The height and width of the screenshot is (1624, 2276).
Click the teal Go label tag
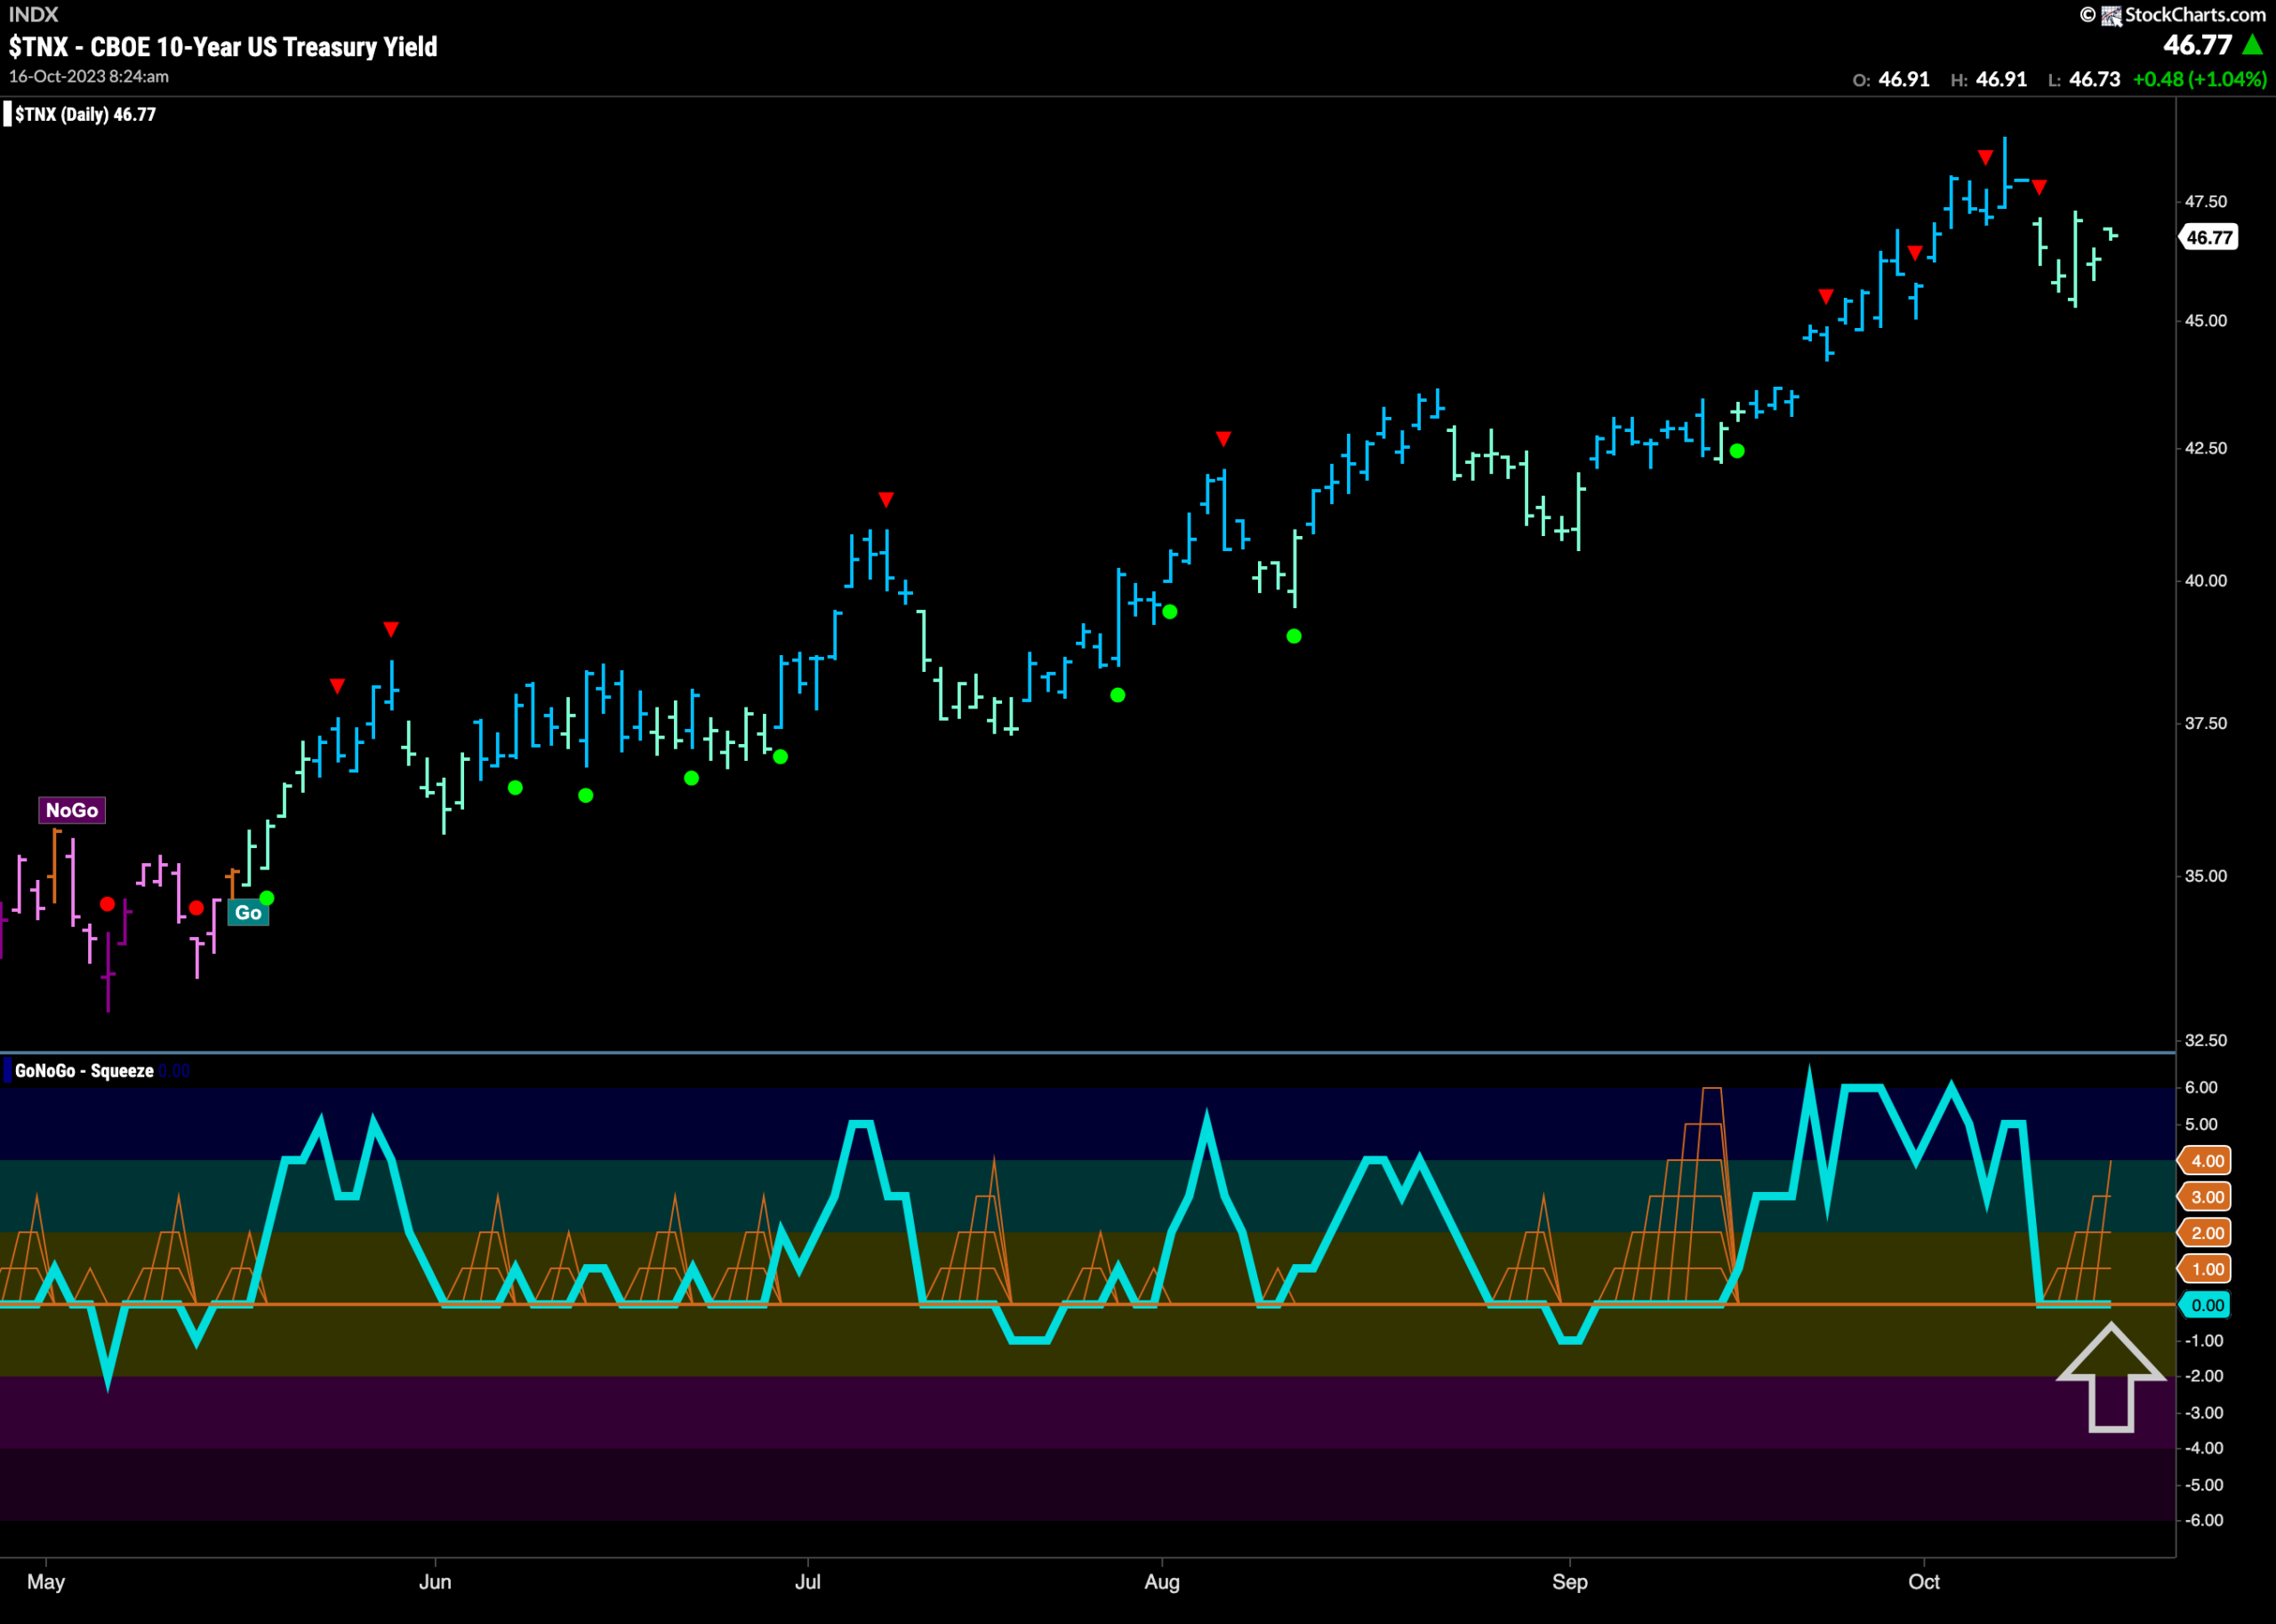point(248,912)
